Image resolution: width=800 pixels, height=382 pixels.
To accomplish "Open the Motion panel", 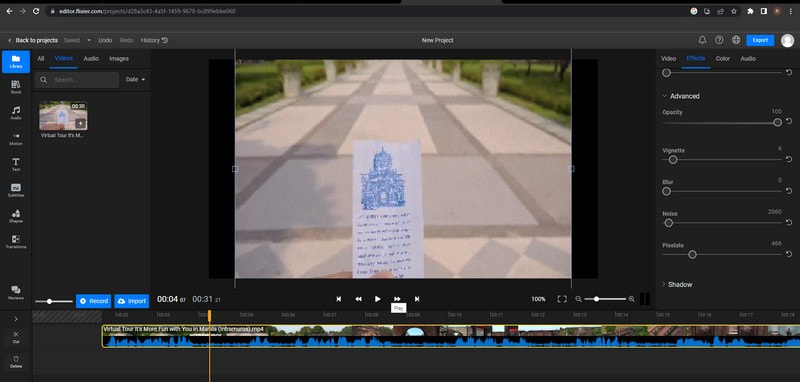I will (16, 139).
